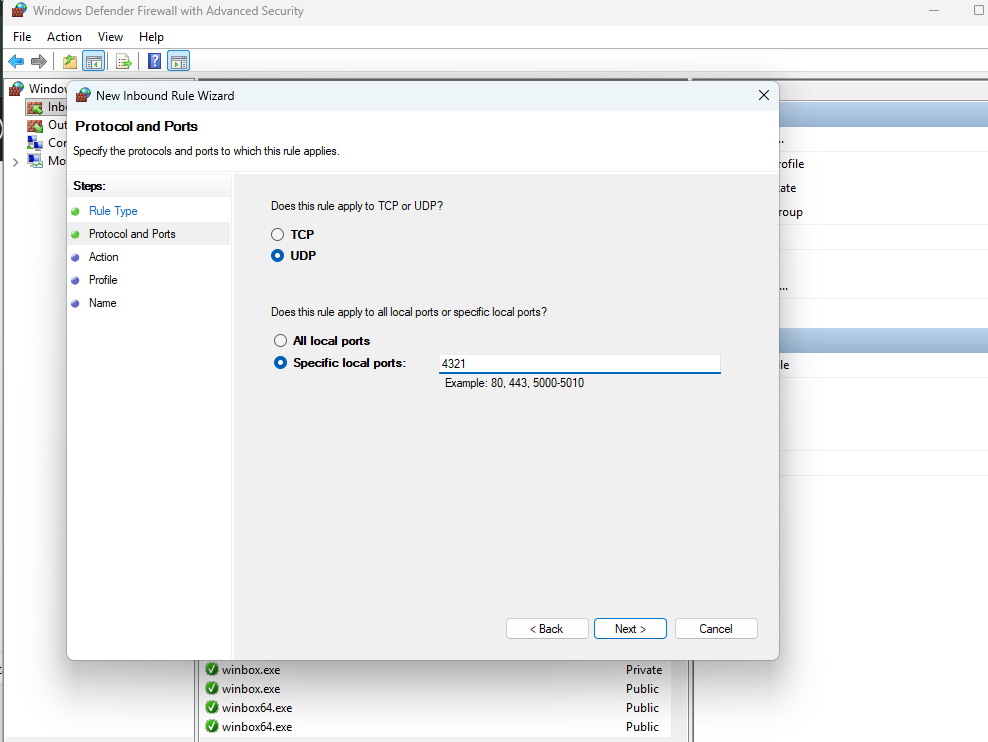Click the 'Example: 80, 443, 5000-5010' hint text

(514, 383)
